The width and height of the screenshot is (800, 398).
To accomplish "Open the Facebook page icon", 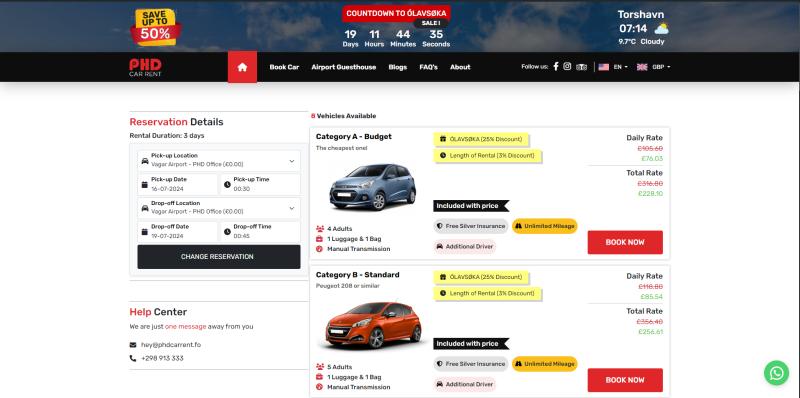I will 556,66.
